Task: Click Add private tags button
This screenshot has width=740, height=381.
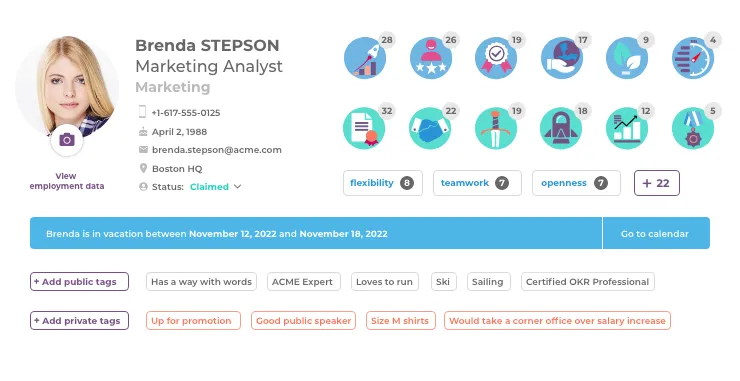Action: pyautogui.click(x=79, y=321)
